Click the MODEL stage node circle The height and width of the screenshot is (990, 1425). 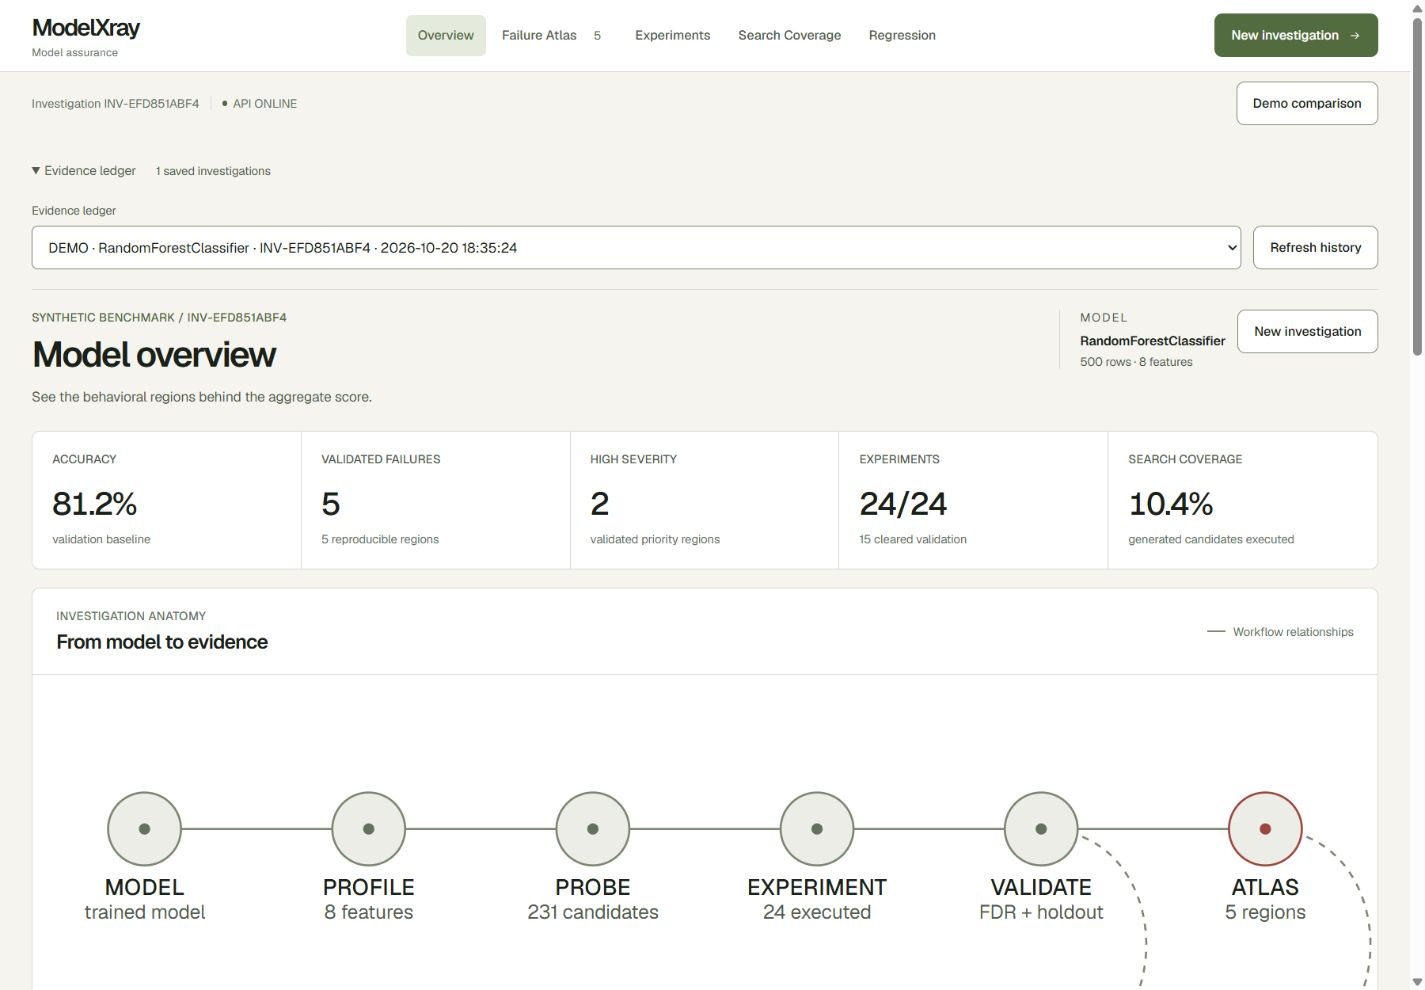coord(144,829)
